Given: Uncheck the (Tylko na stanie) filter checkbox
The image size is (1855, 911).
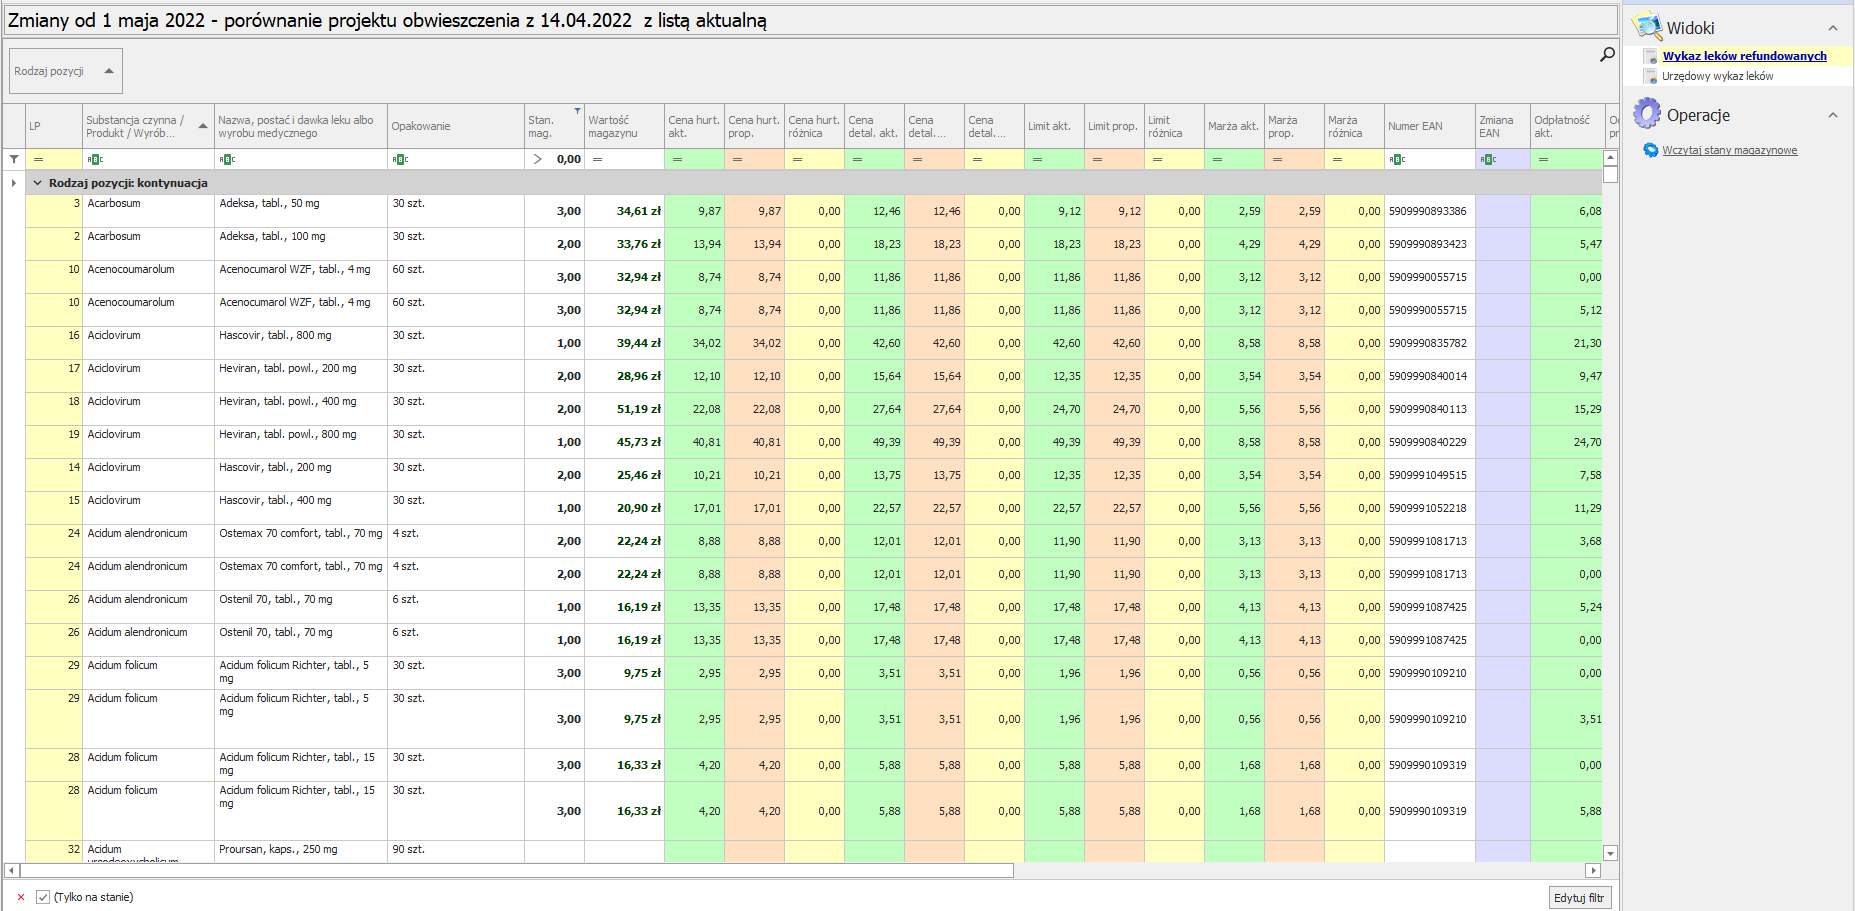Looking at the screenshot, I should point(43,897).
